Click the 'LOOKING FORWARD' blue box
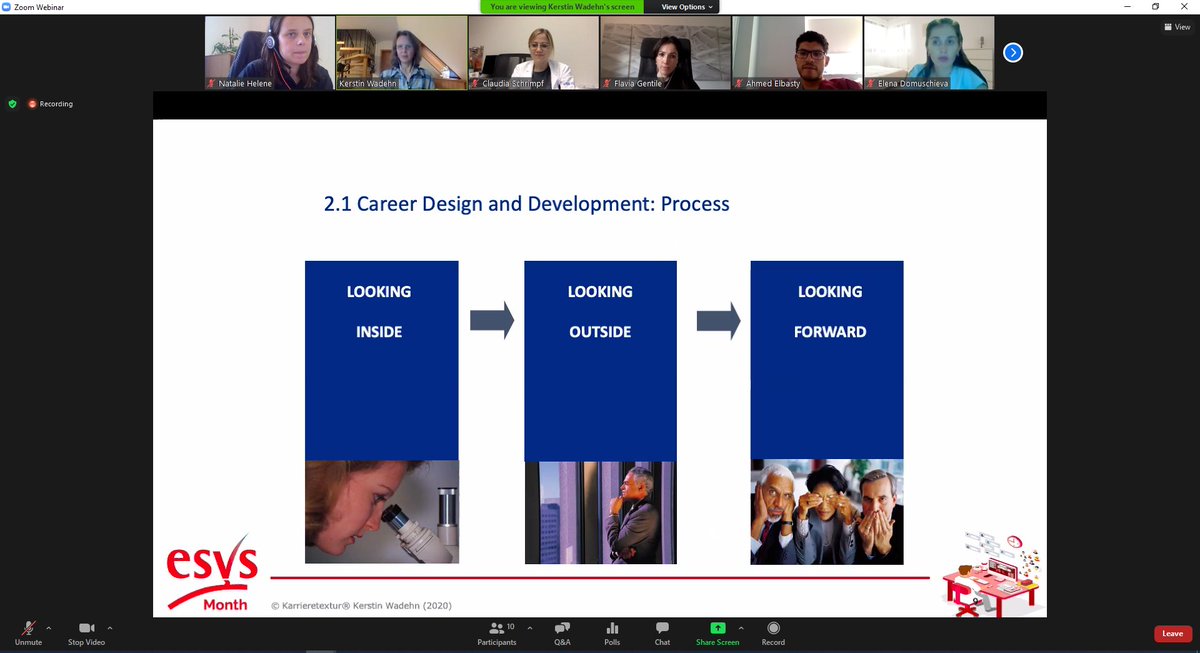Viewport: 1200px width, 653px height. (827, 360)
